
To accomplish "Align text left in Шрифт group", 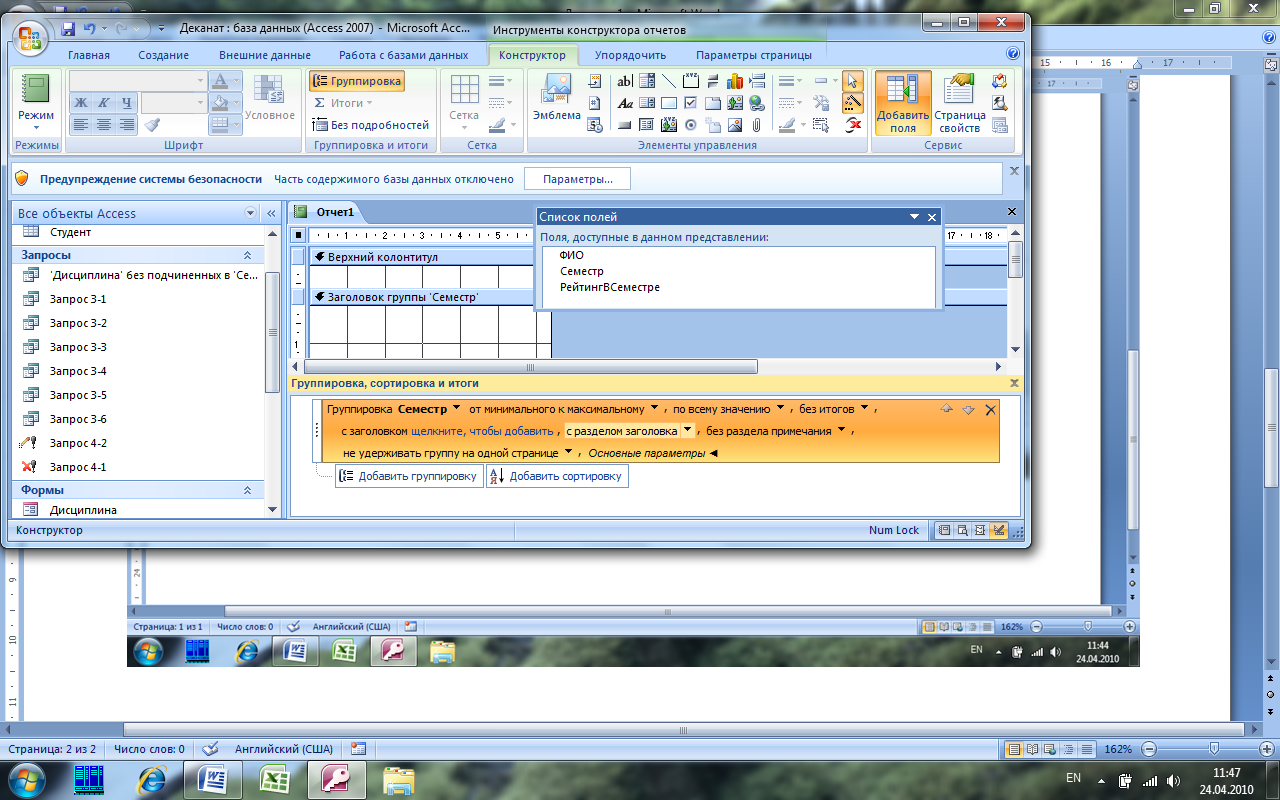I will (80, 125).
